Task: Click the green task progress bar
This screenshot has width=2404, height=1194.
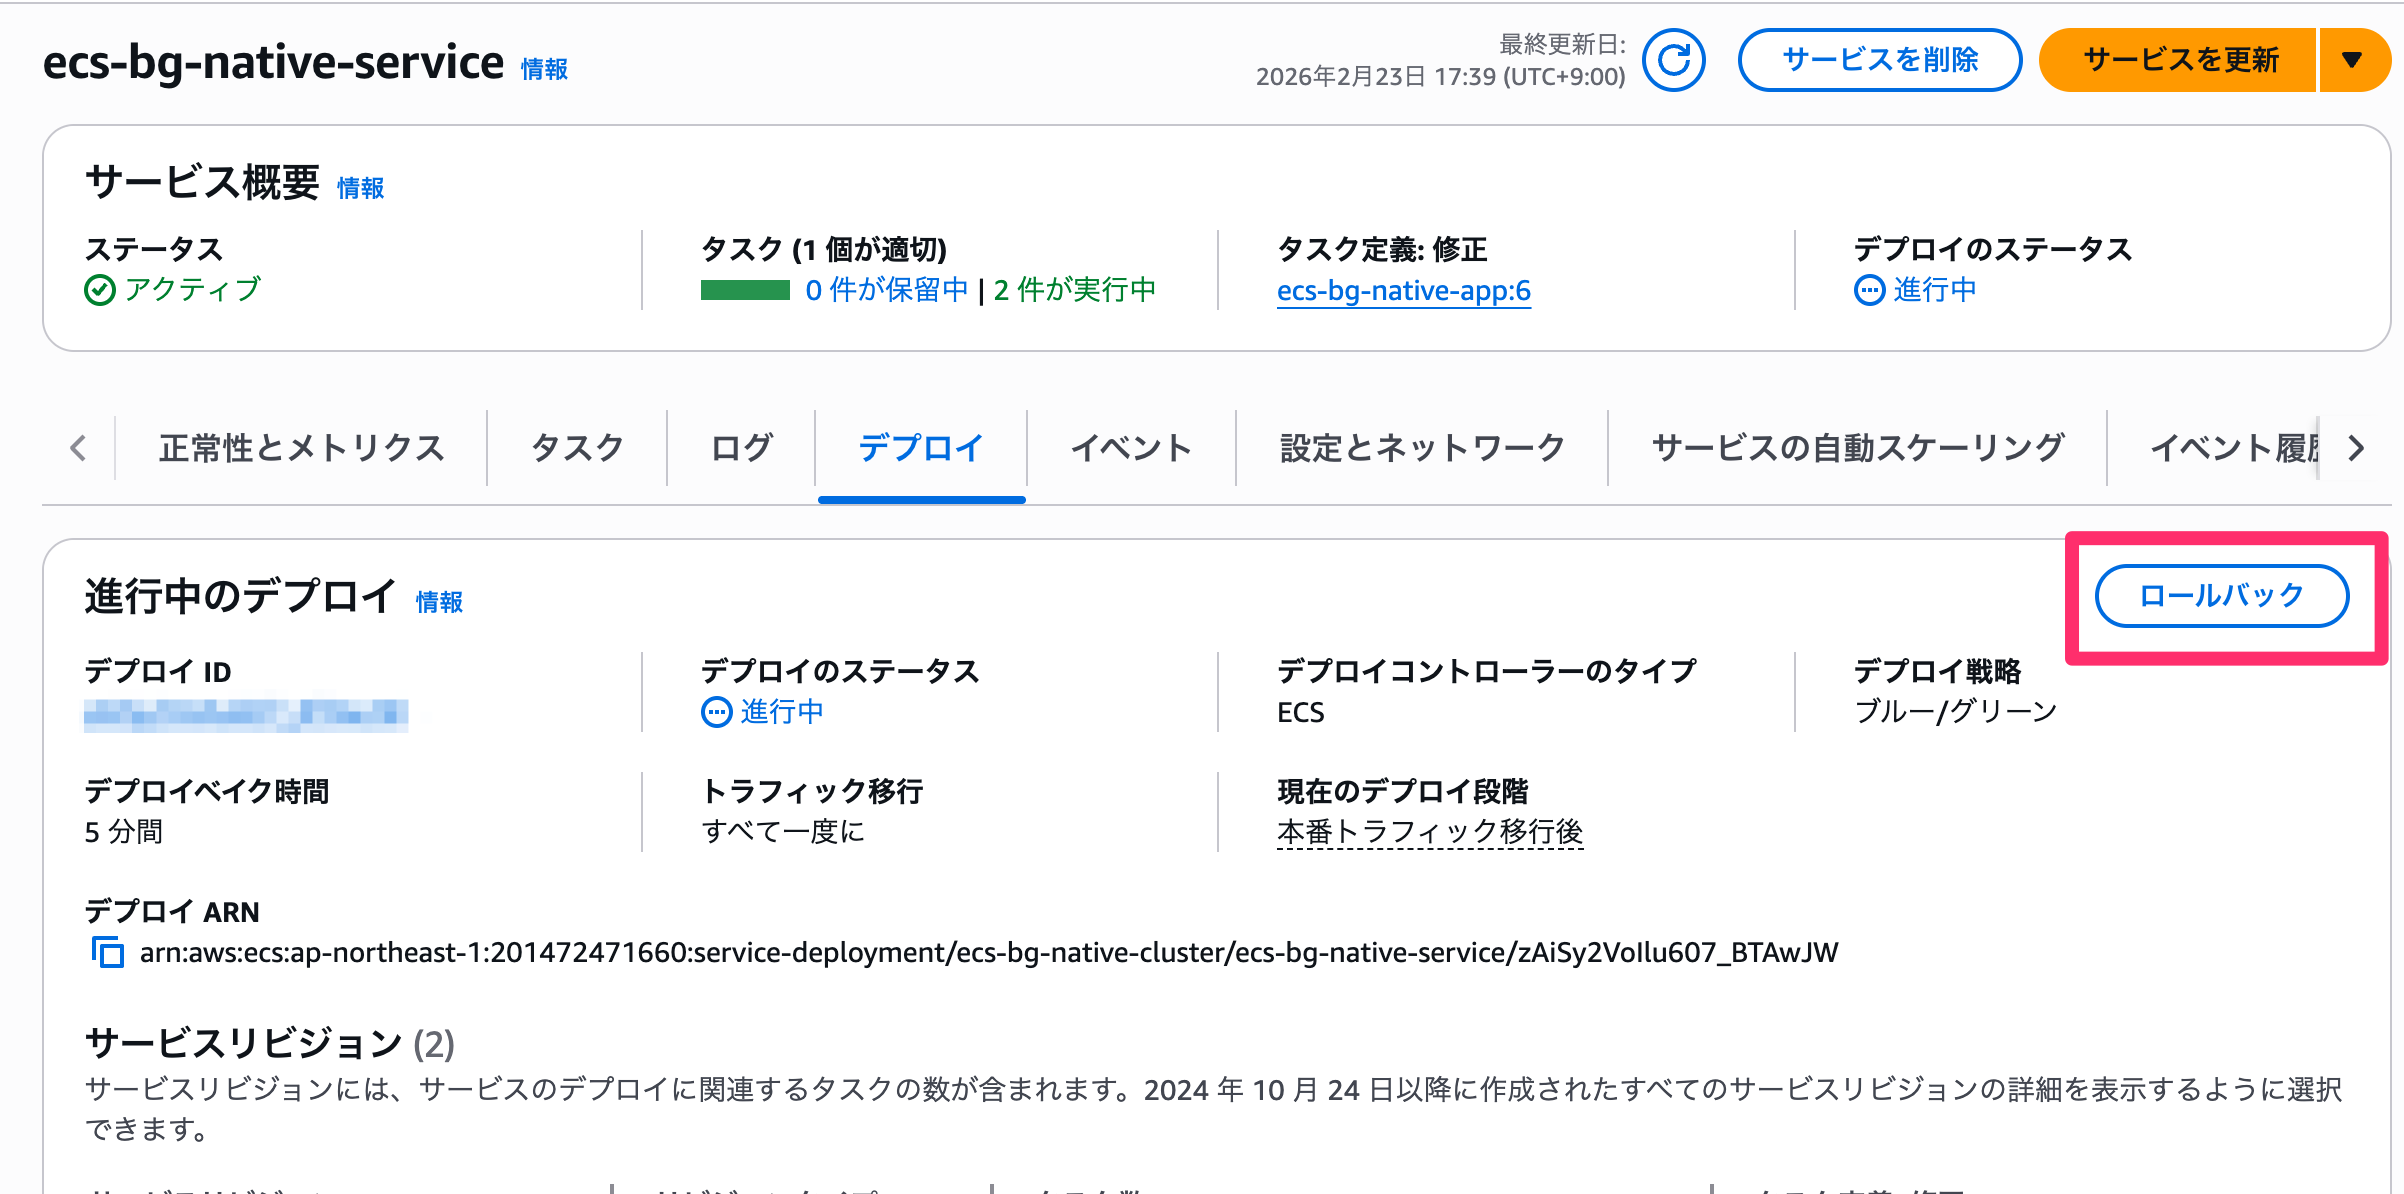Action: click(745, 291)
